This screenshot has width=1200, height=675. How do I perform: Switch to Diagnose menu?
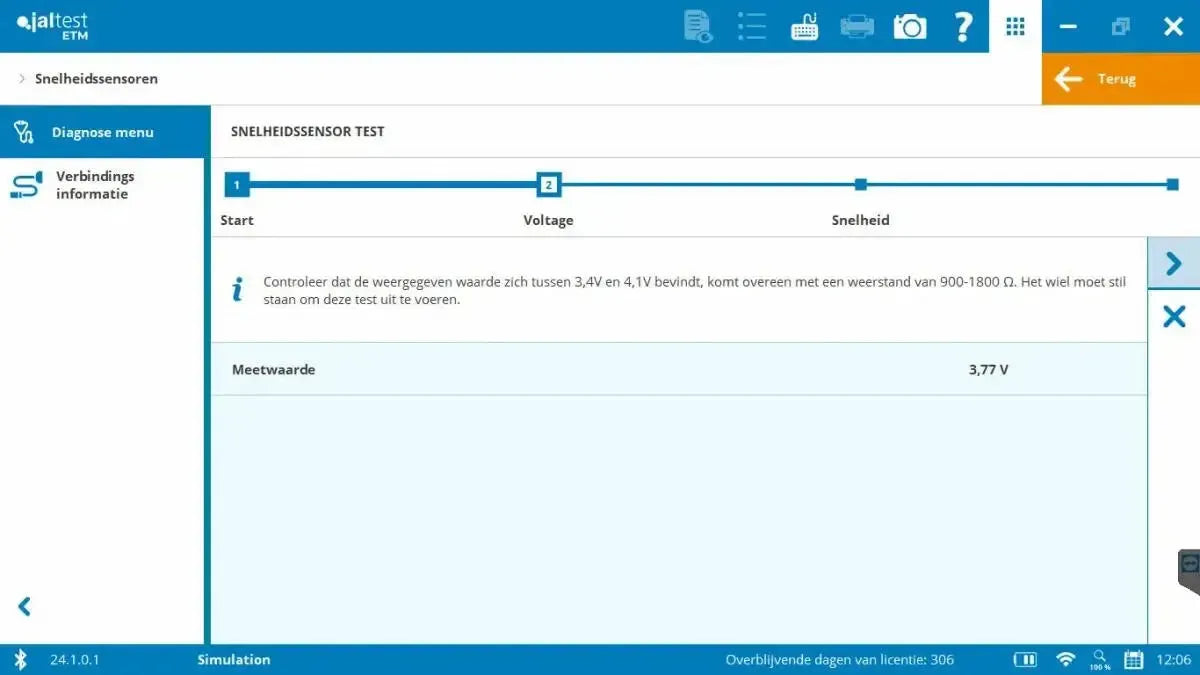(x=100, y=131)
